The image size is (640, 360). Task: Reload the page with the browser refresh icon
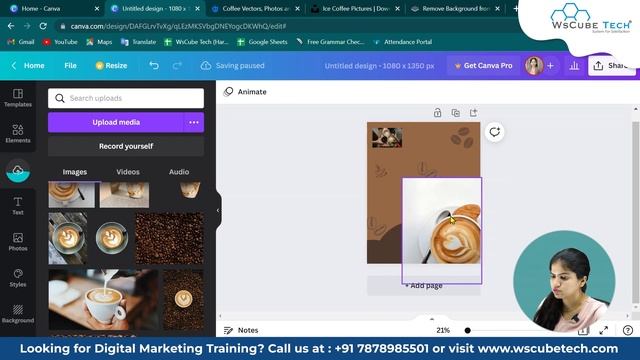43,26
